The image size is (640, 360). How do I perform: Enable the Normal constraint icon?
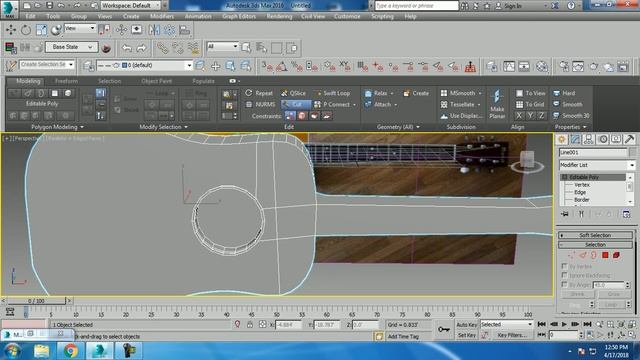[x=326, y=116]
